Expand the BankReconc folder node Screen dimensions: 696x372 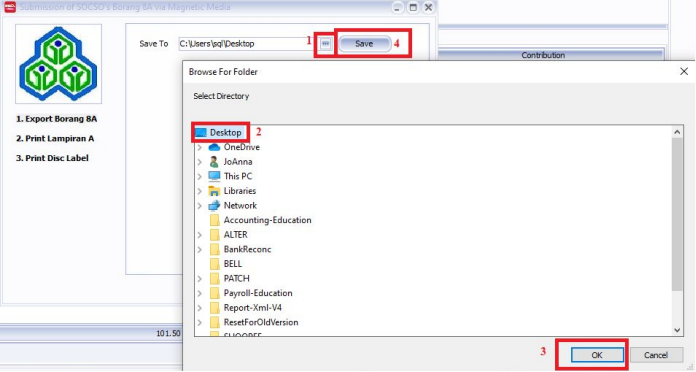pyautogui.click(x=200, y=249)
